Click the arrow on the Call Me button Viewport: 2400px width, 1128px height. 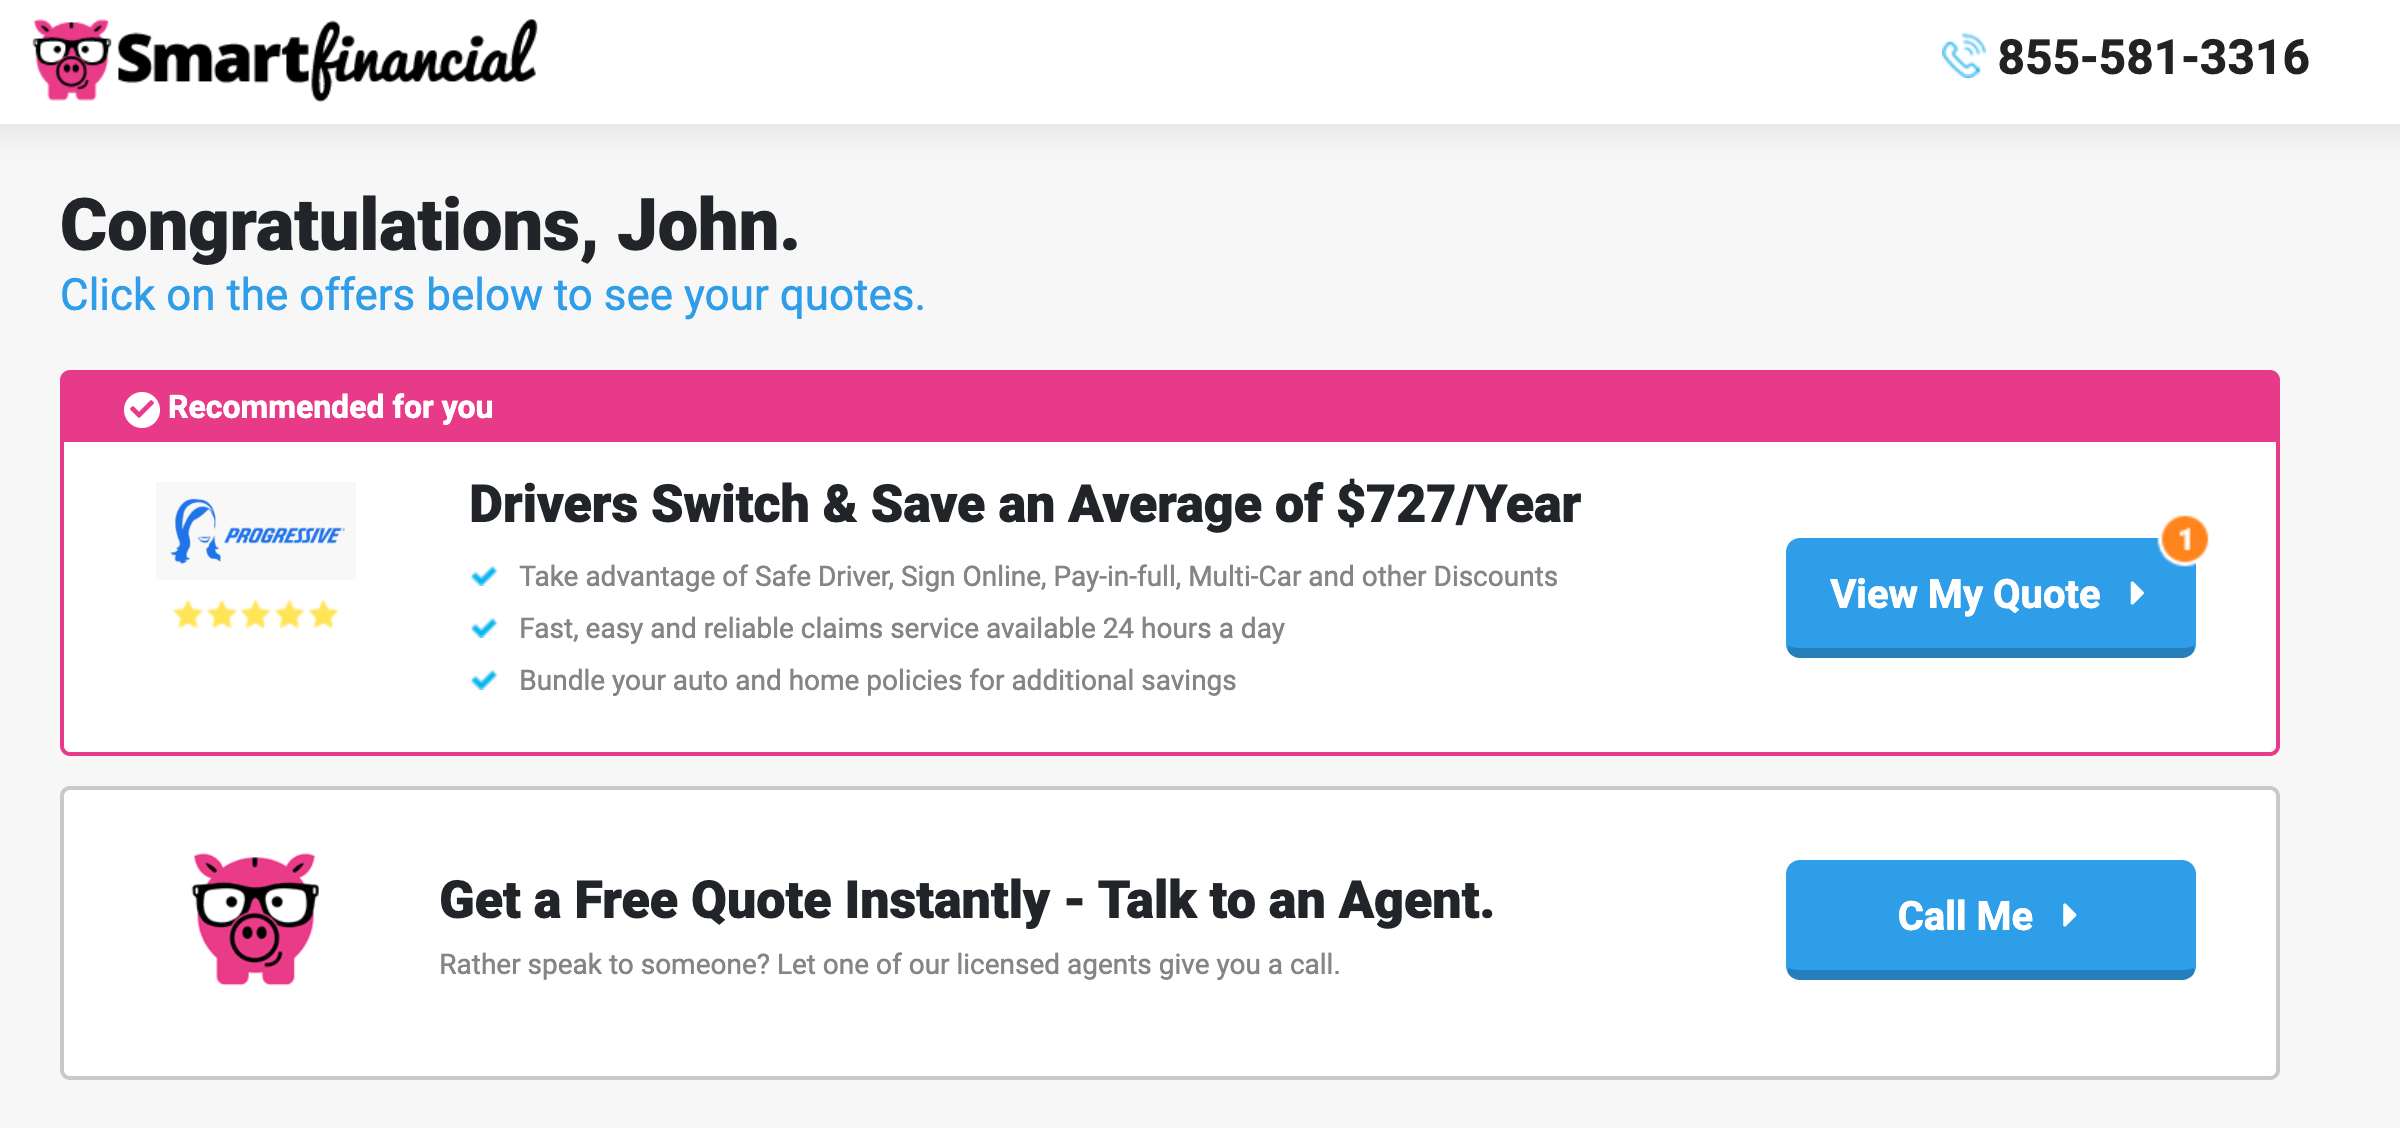(2070, 916)
